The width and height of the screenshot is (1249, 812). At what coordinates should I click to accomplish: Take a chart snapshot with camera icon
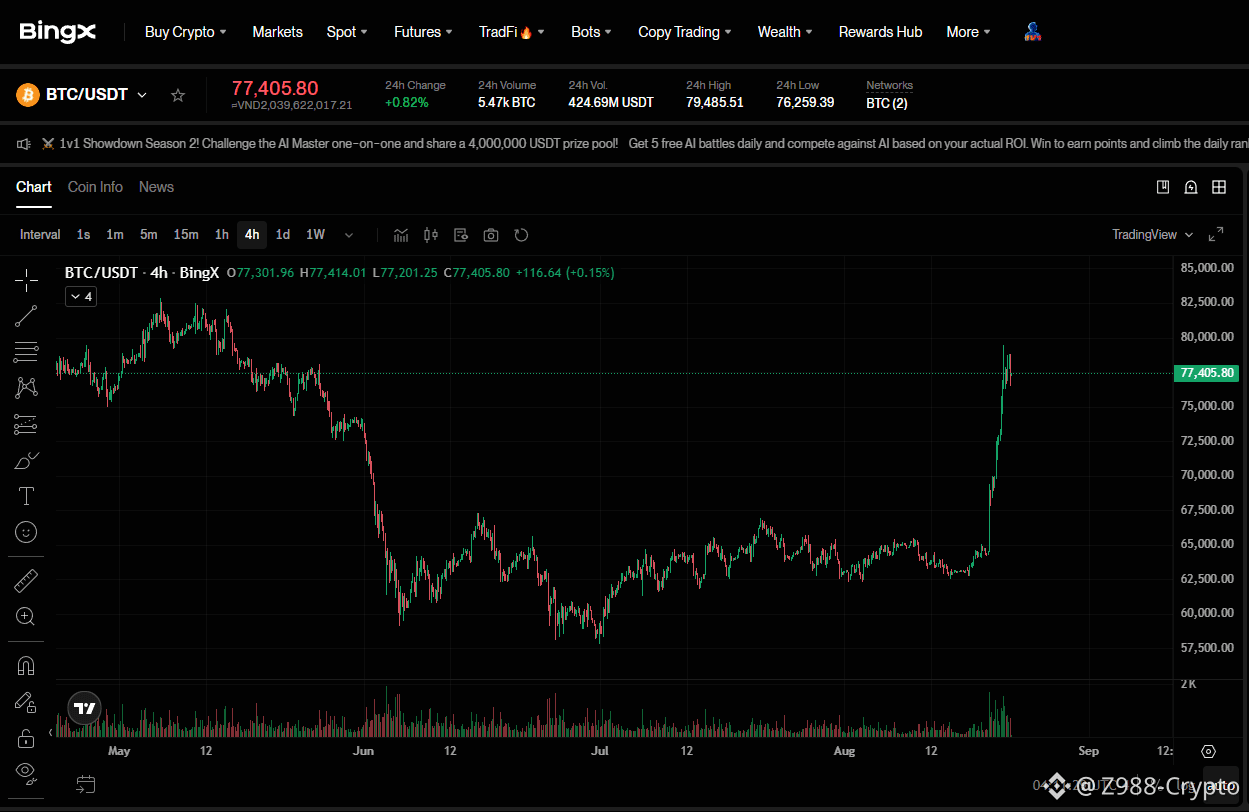(x=491, y=235)
